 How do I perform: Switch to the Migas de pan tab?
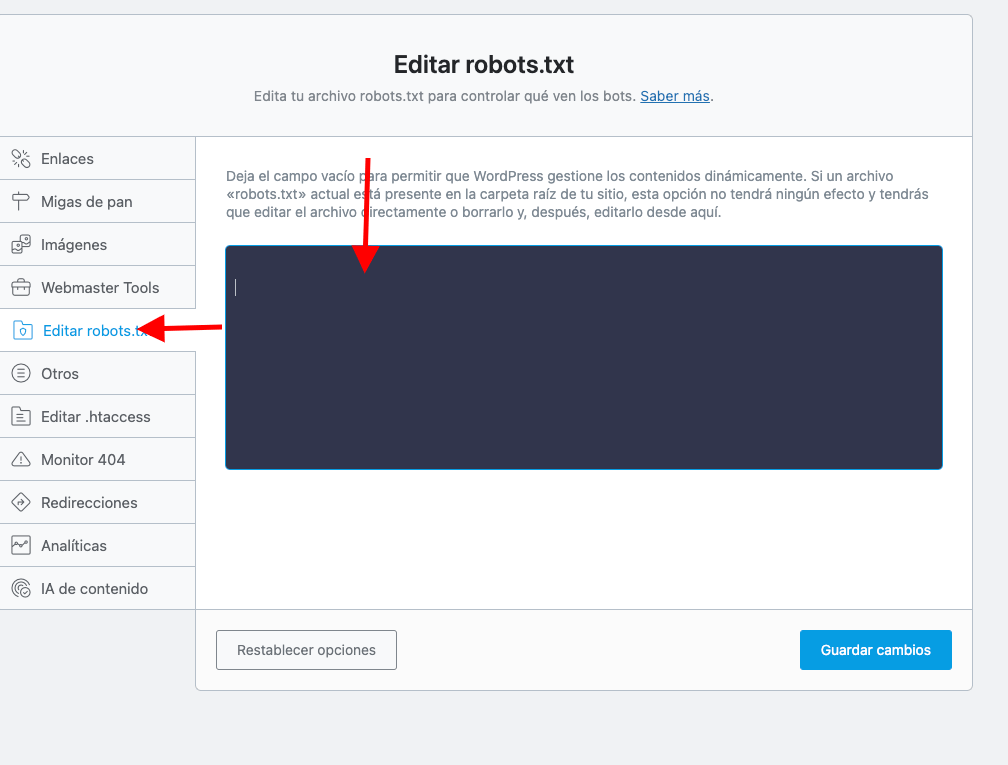pos(97,201)
